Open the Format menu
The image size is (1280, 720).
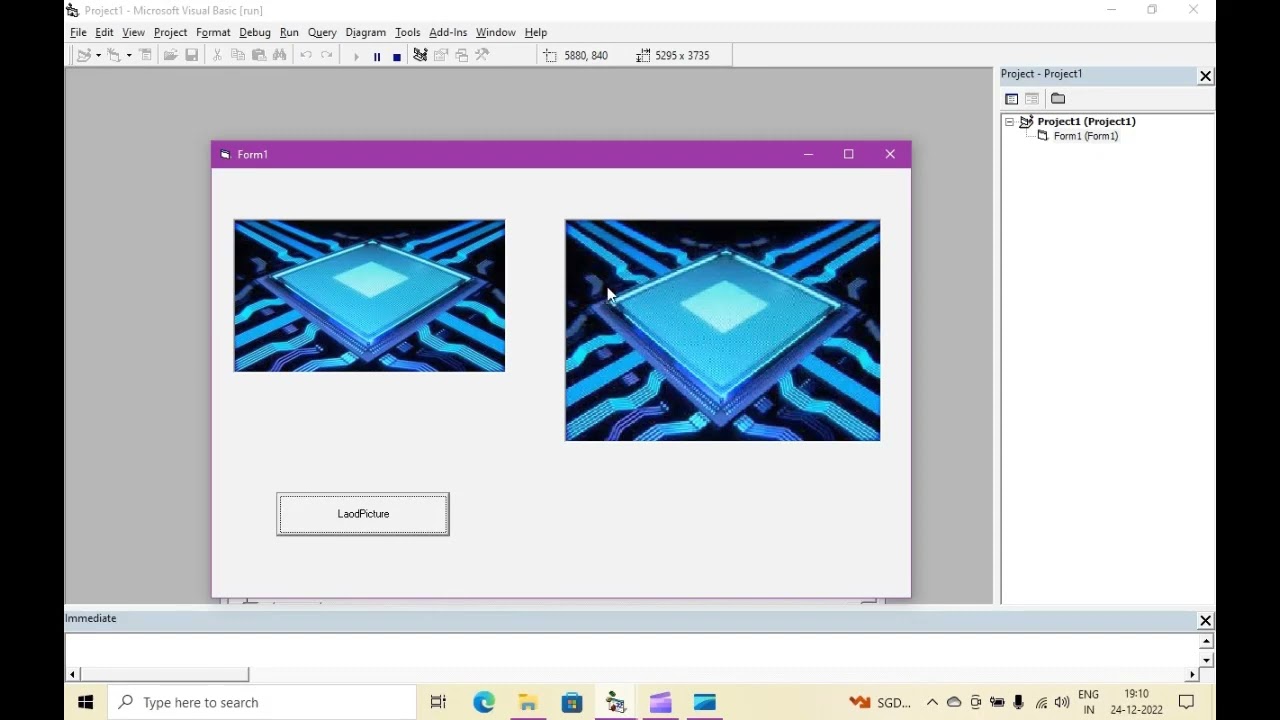tap(213, 33)
